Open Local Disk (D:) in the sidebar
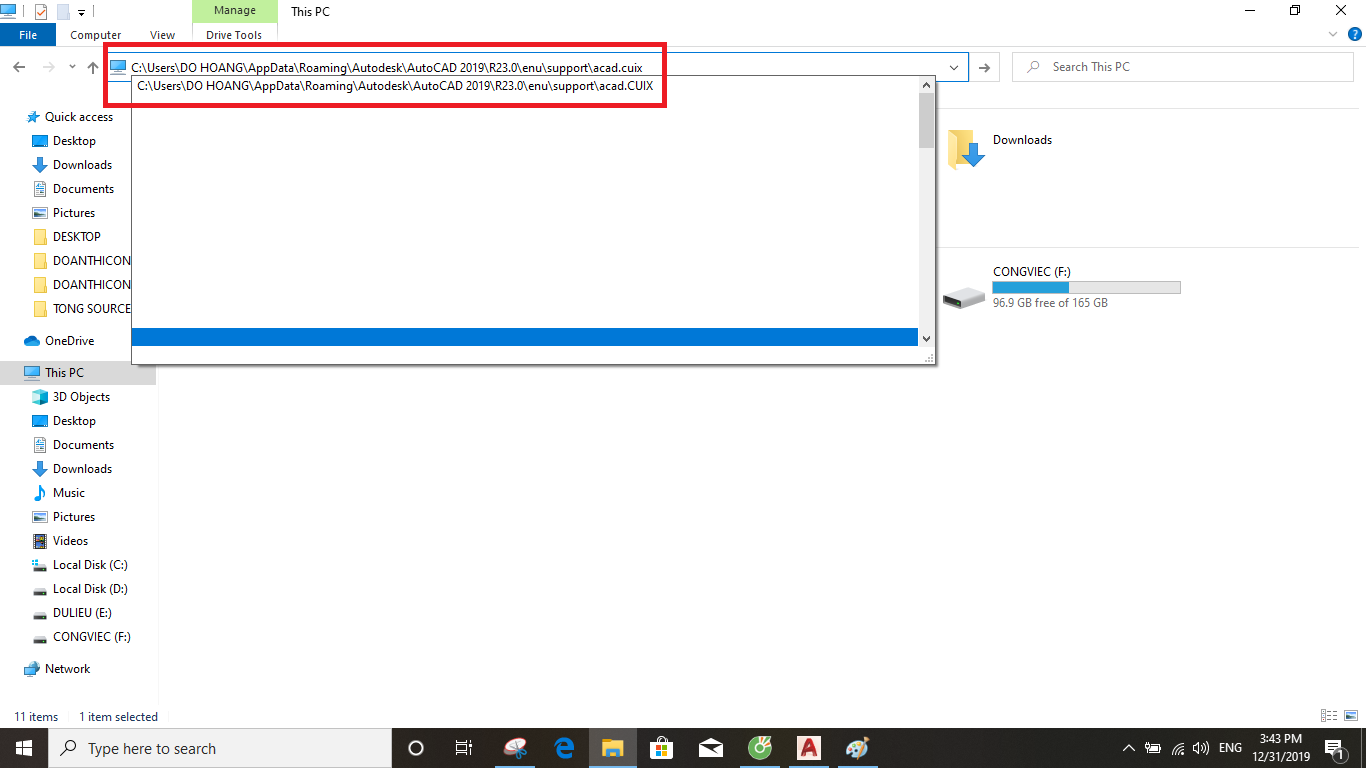The height and width of the screenshot is (768, 1366). click(x=90, y=589)
